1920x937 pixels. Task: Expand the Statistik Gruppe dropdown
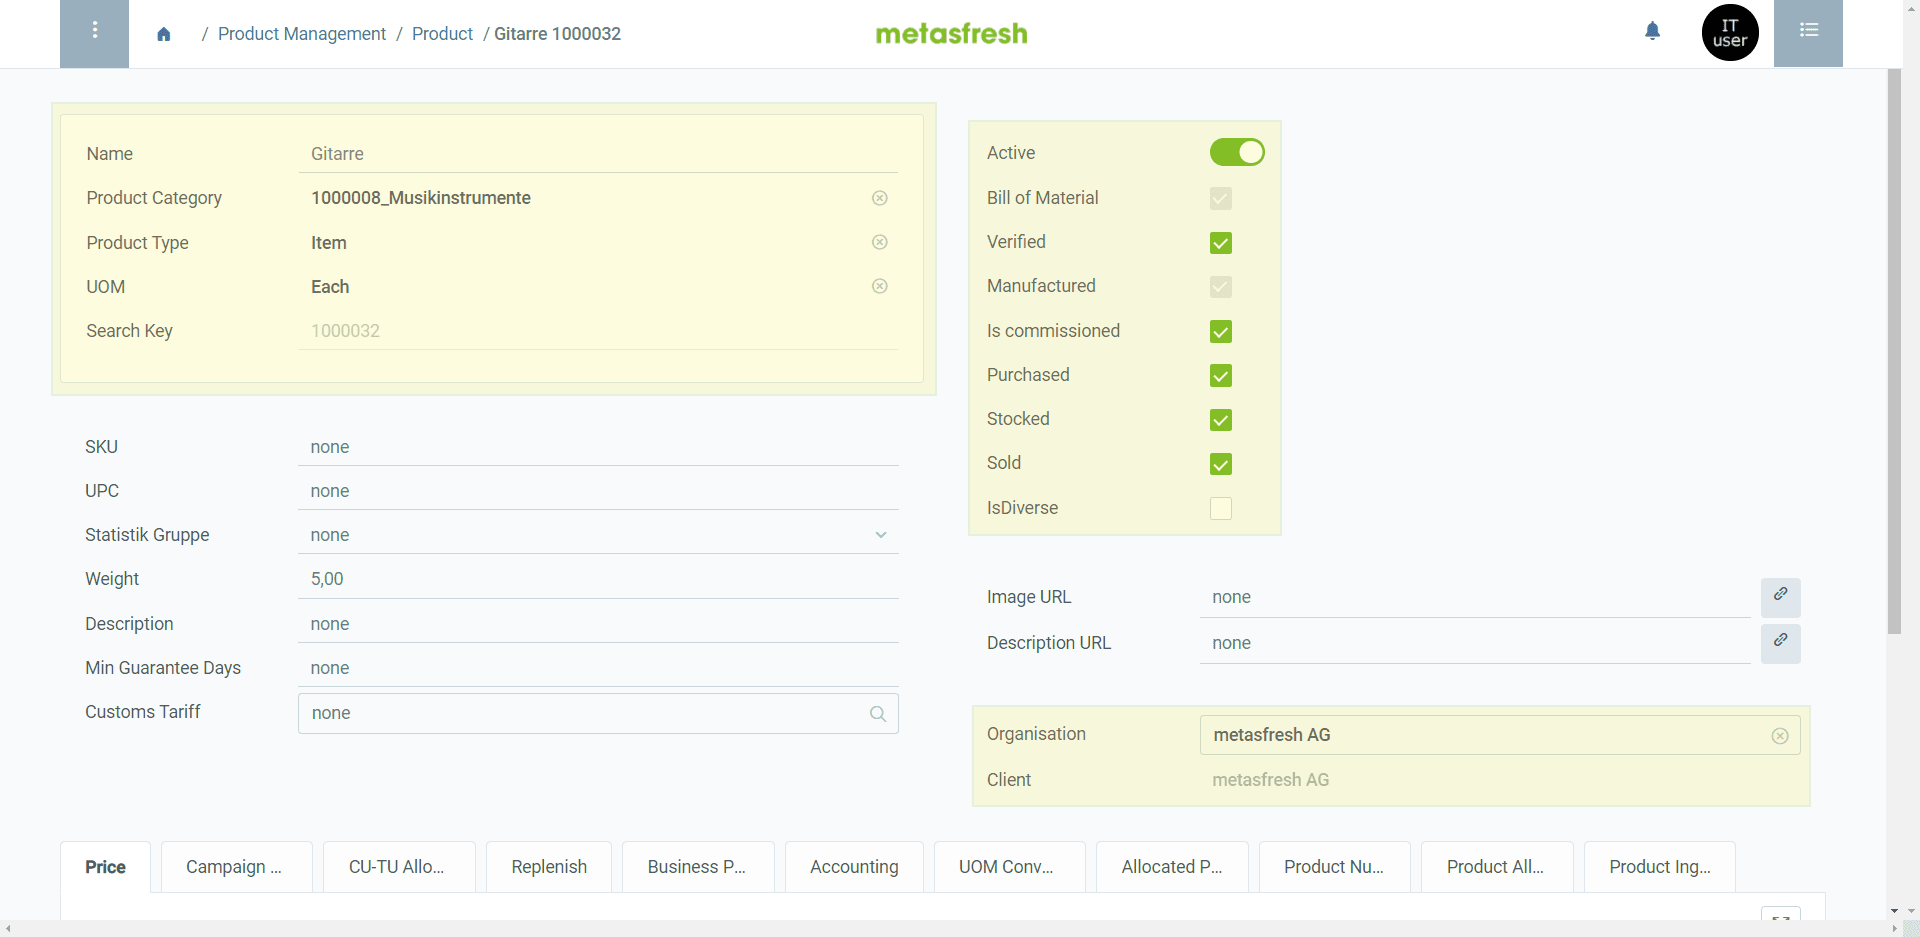pyautogui.click(x=881, y=535)
